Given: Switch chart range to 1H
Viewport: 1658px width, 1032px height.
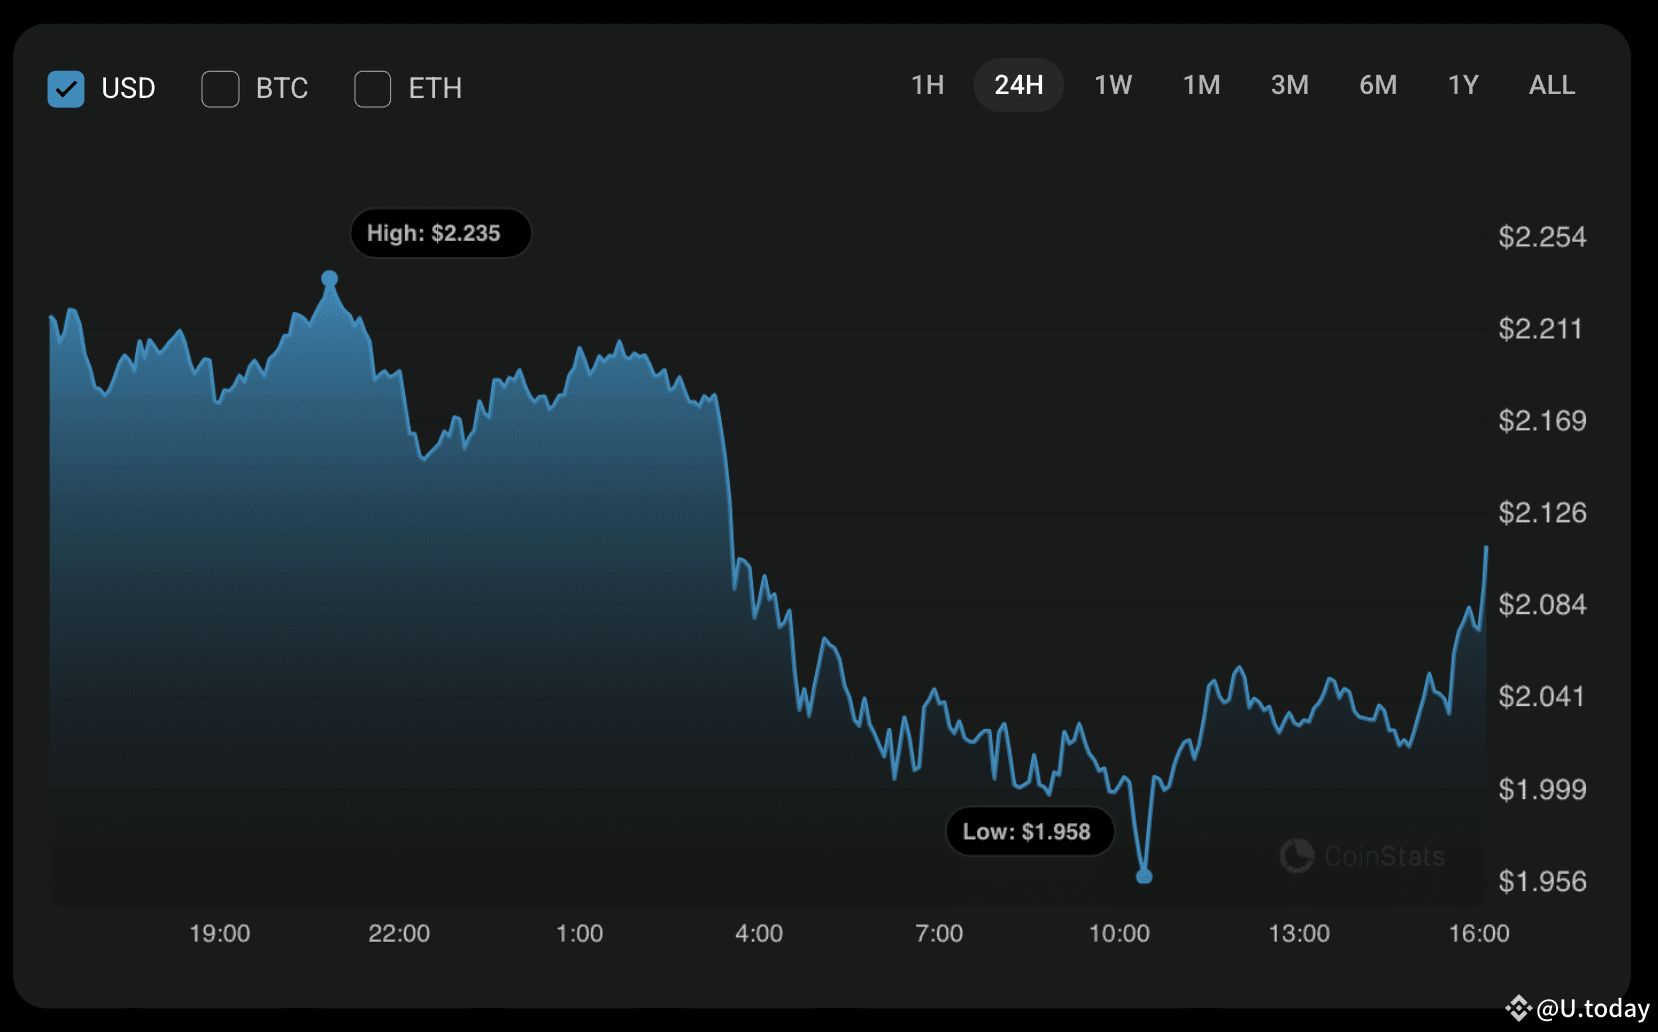Looking at the screenshot, I should [928, 85].
